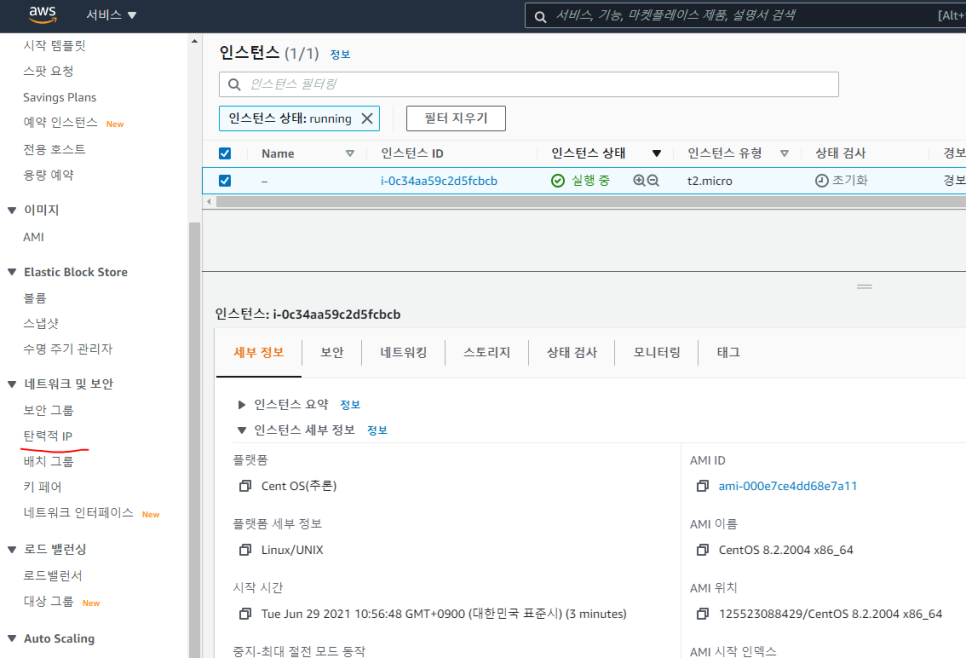Collapse the 인스턴스 세부 정보 section
The height and width of the screenshot is (658, 966).
pyautogui.click(x=242, y=430)
